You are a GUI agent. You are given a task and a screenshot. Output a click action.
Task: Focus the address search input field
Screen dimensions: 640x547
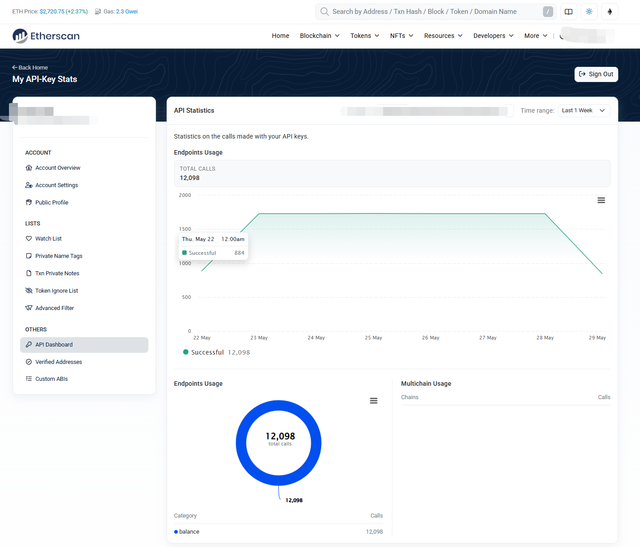(435, 11)
